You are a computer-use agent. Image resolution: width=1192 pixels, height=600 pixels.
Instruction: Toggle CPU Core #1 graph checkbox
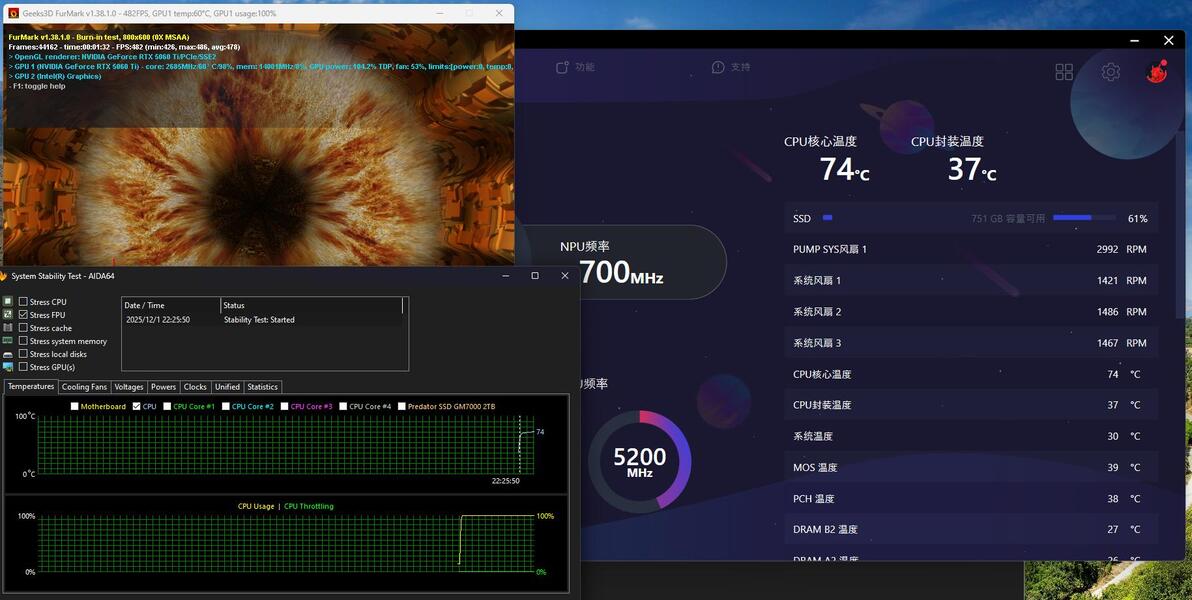(167, 406)
